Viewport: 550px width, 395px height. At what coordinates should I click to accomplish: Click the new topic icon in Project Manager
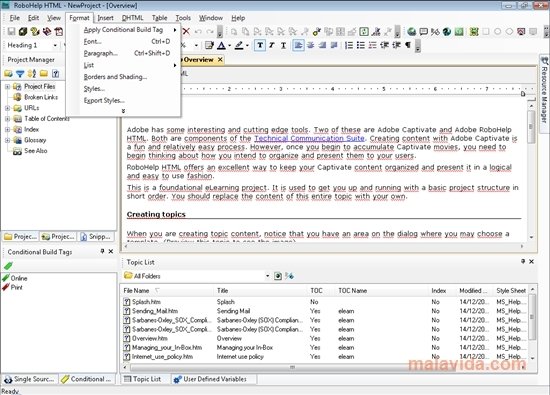click(x=55, y=74)
